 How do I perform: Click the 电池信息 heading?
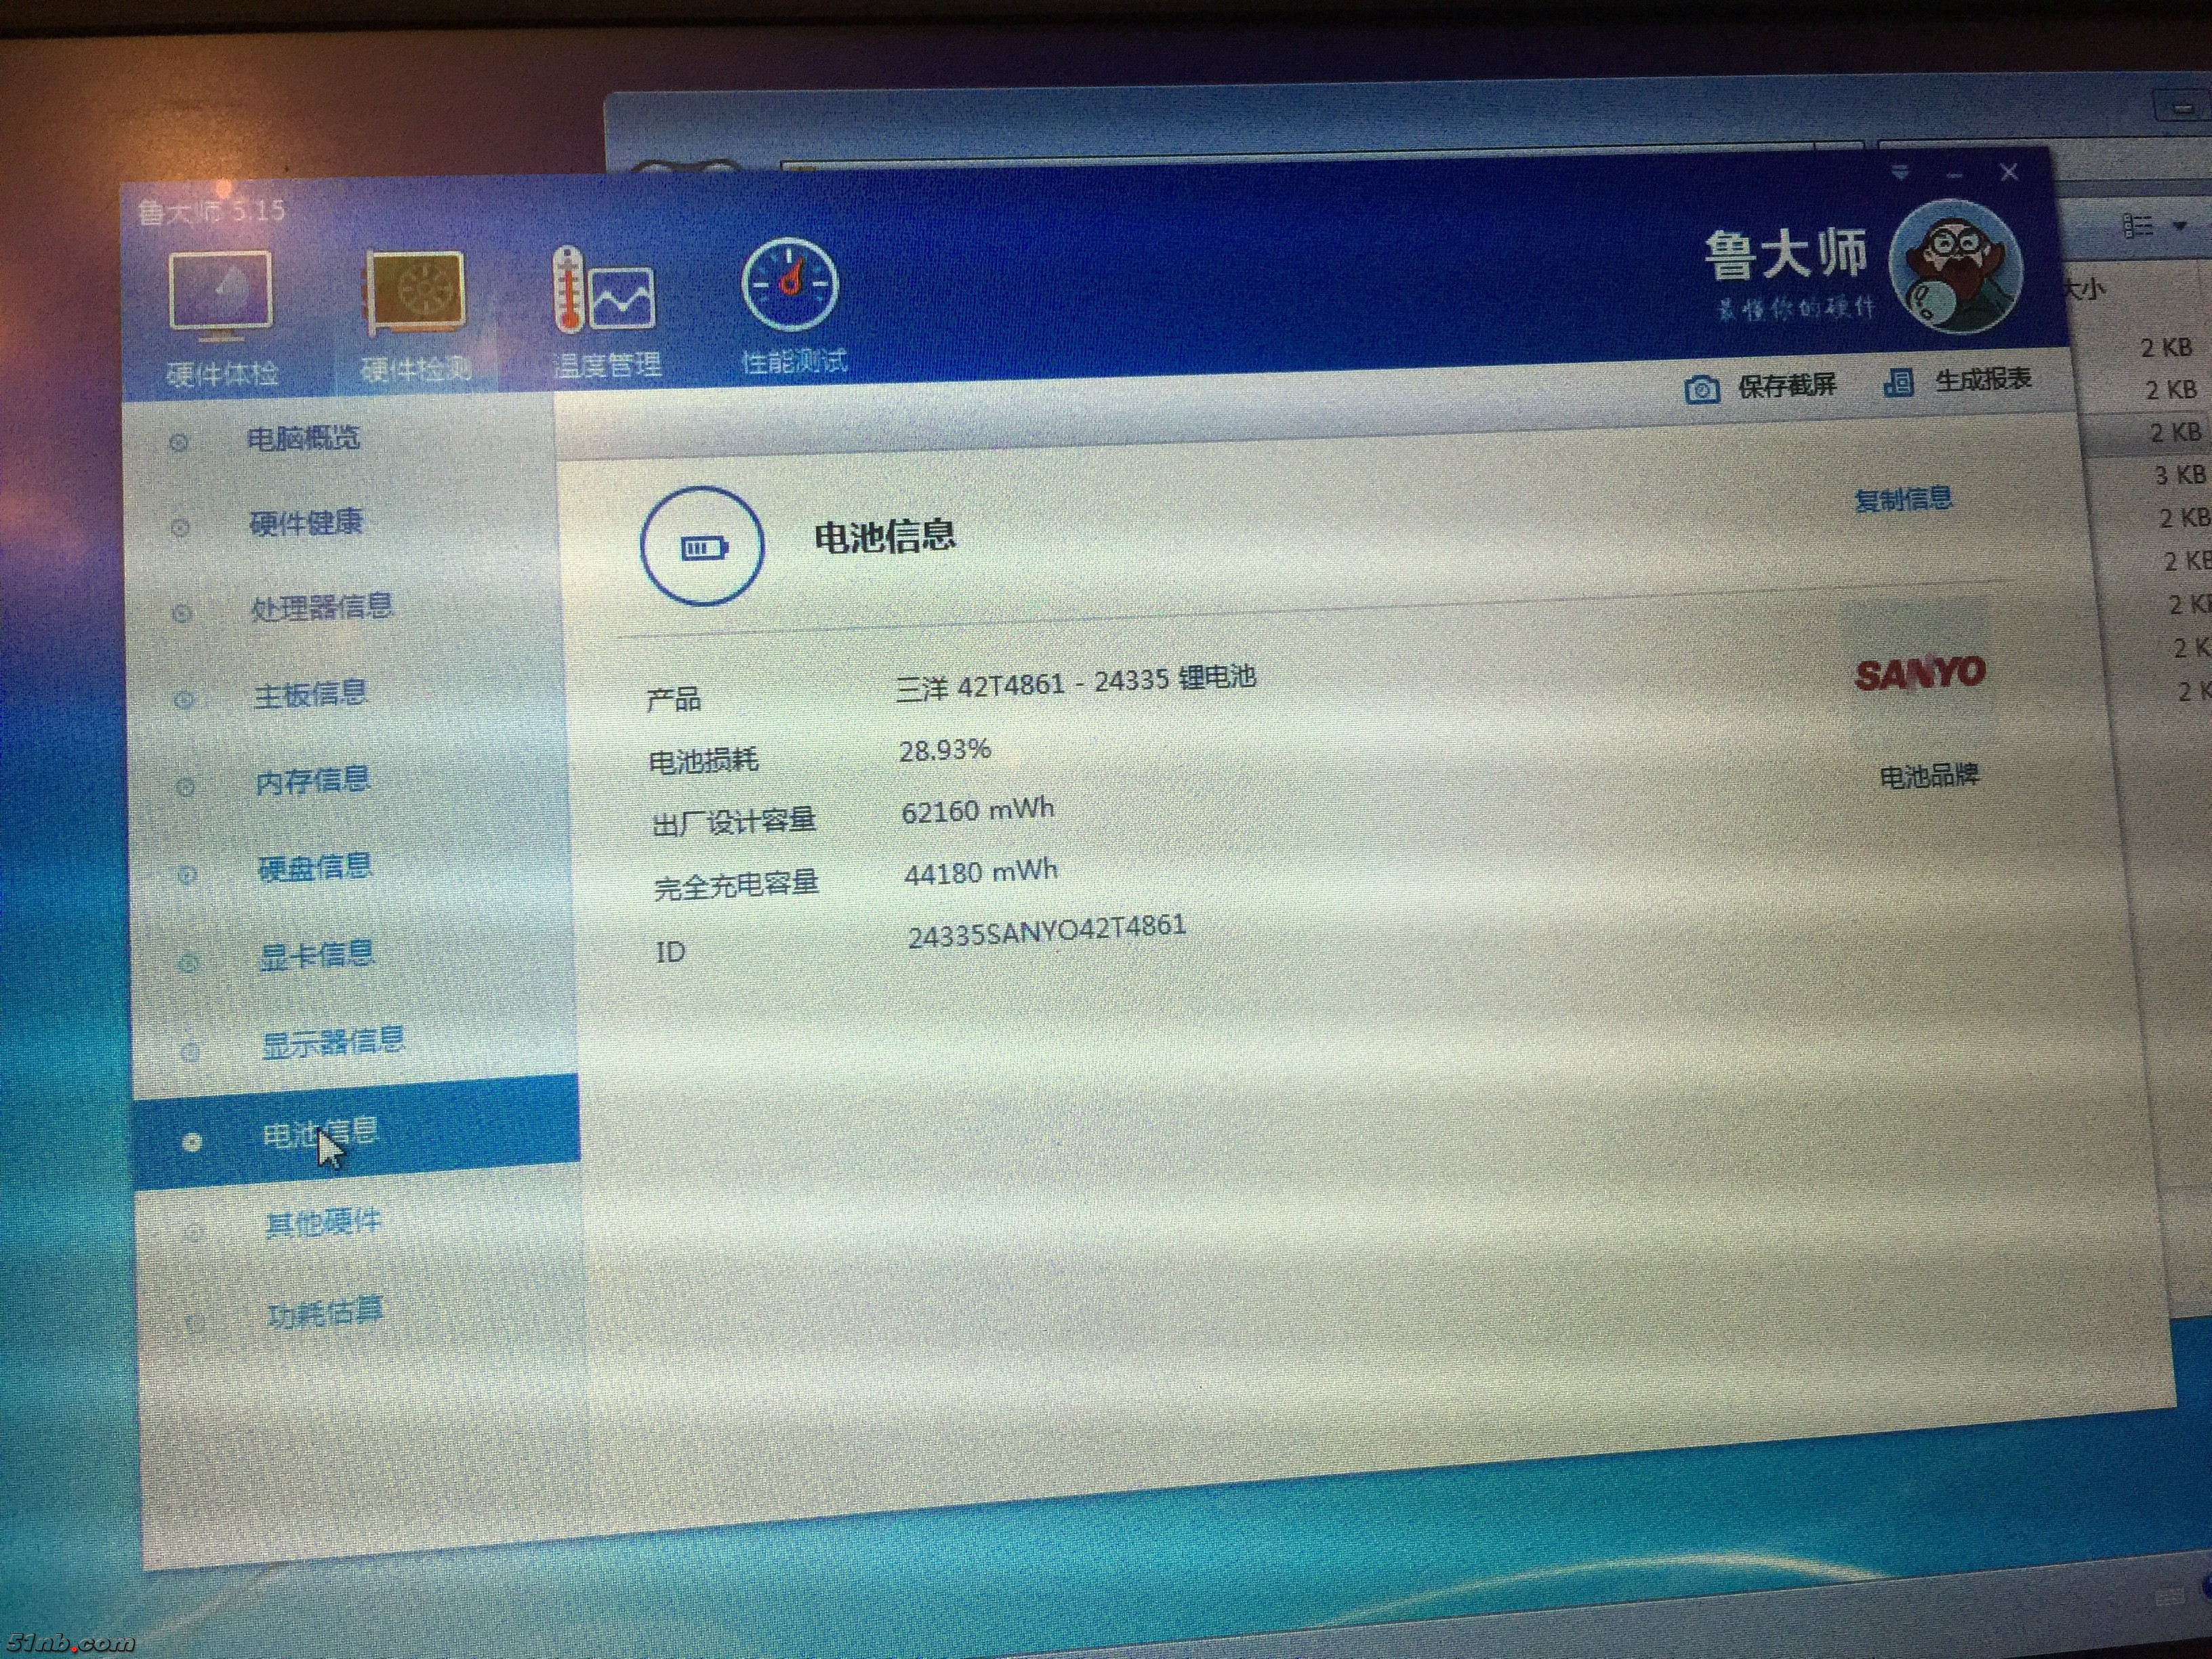[885, 536]
